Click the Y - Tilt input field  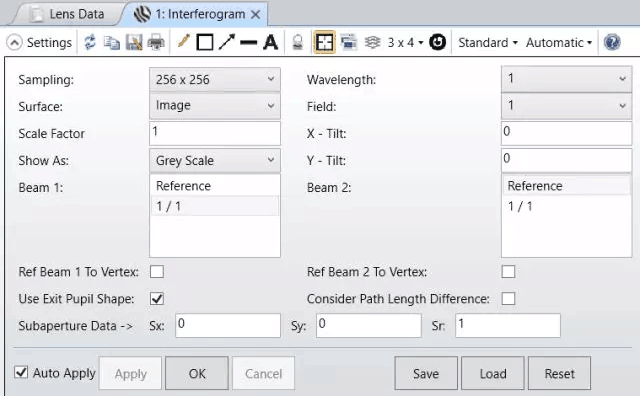tap(567, 160)
